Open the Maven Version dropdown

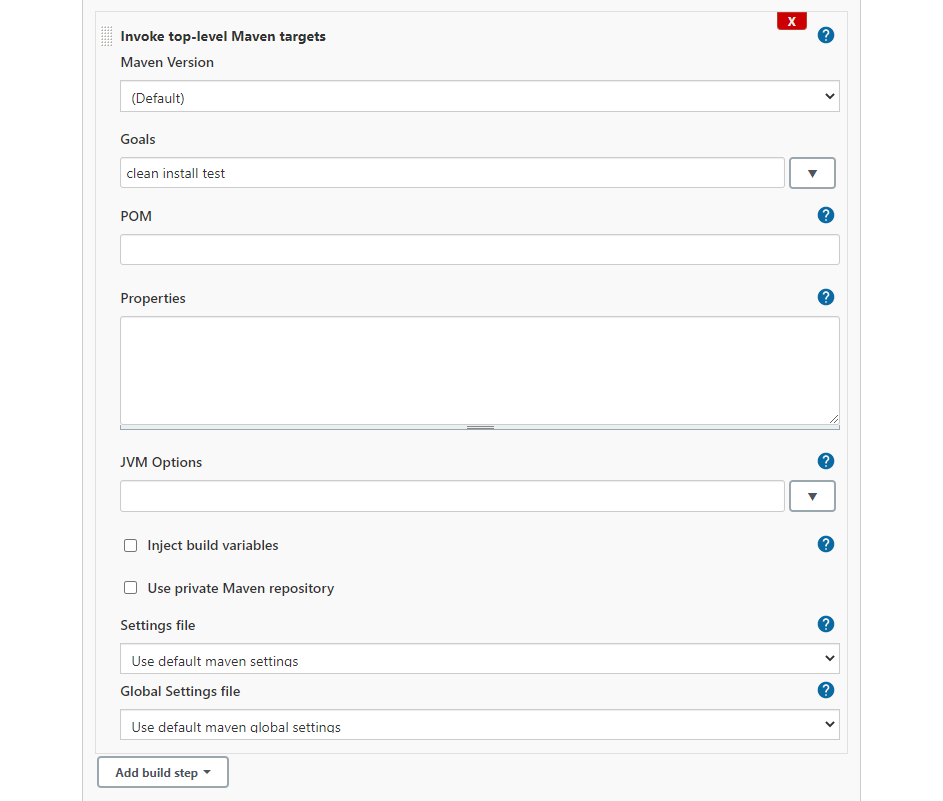479,96
